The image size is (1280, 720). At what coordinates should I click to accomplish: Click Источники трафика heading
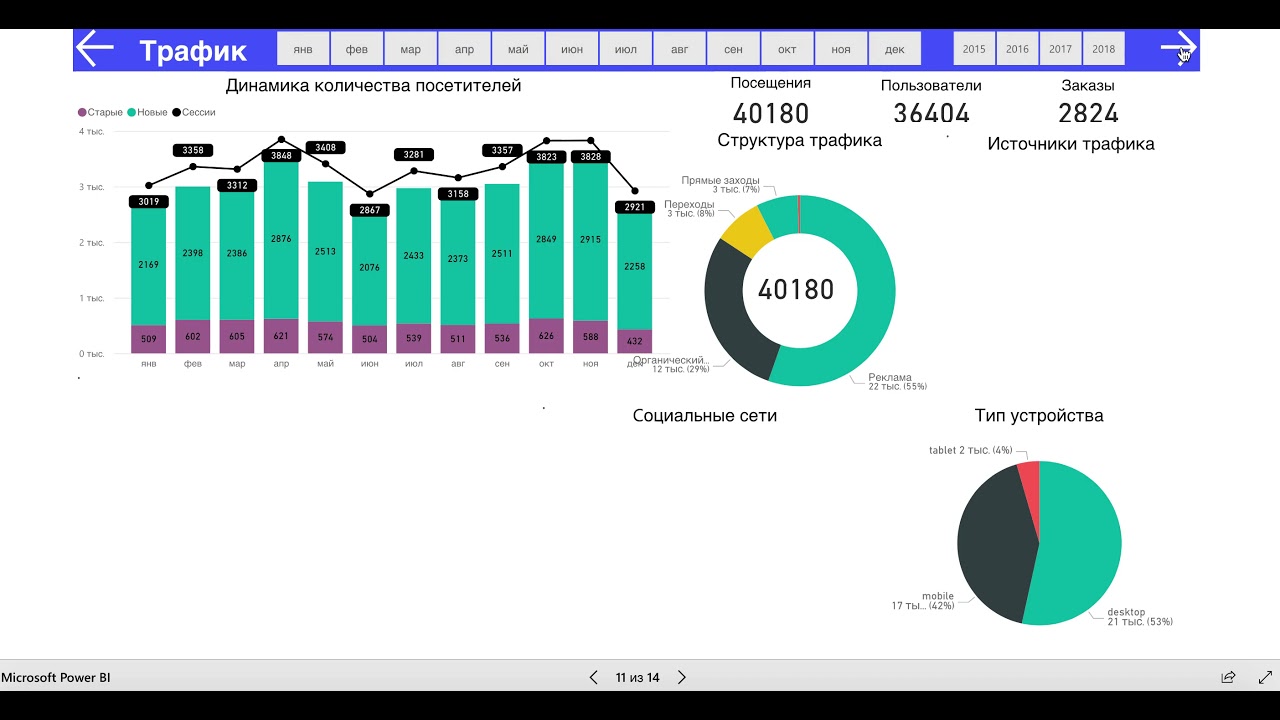click(1071, 144)
